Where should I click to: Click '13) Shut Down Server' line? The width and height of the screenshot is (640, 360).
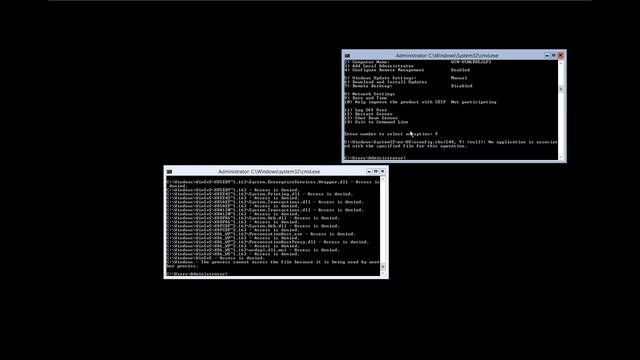[x=371, y=118]
